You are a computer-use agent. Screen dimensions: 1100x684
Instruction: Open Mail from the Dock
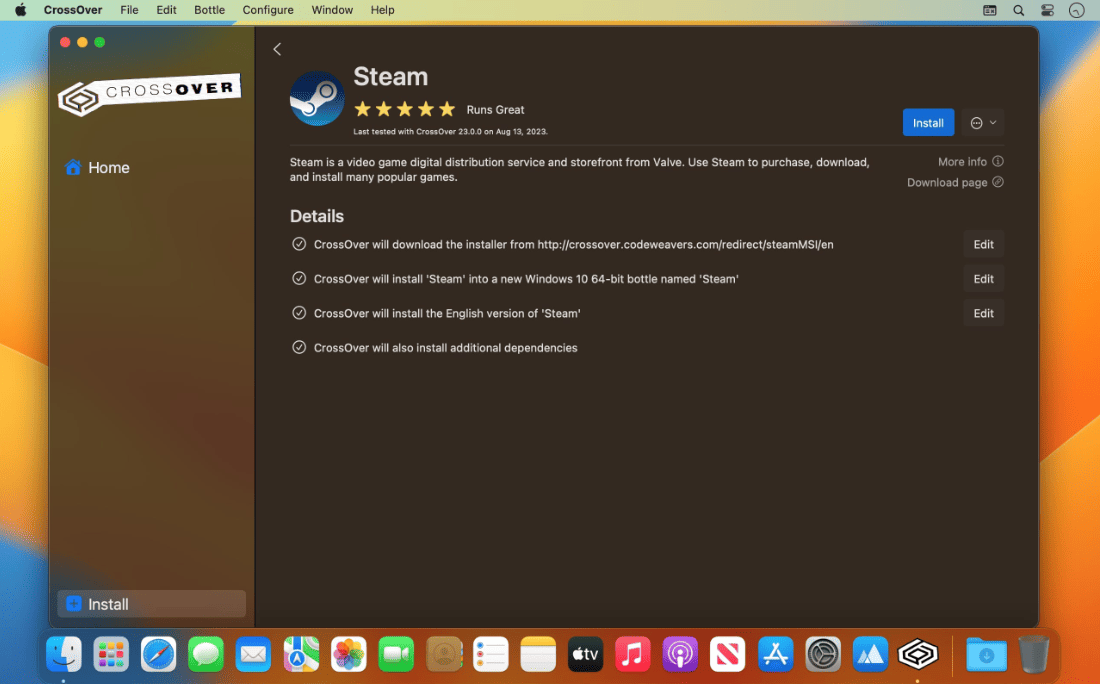(253, 655)
